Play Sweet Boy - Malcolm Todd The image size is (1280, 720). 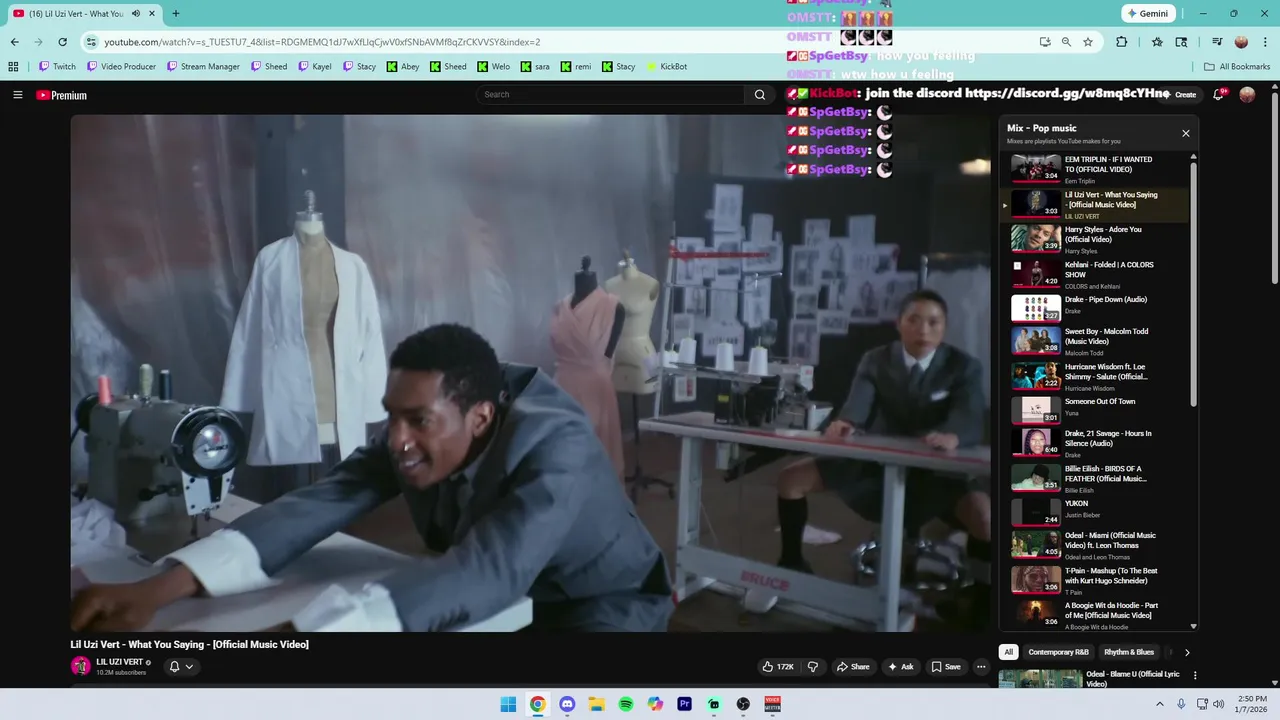(1095, 341)
